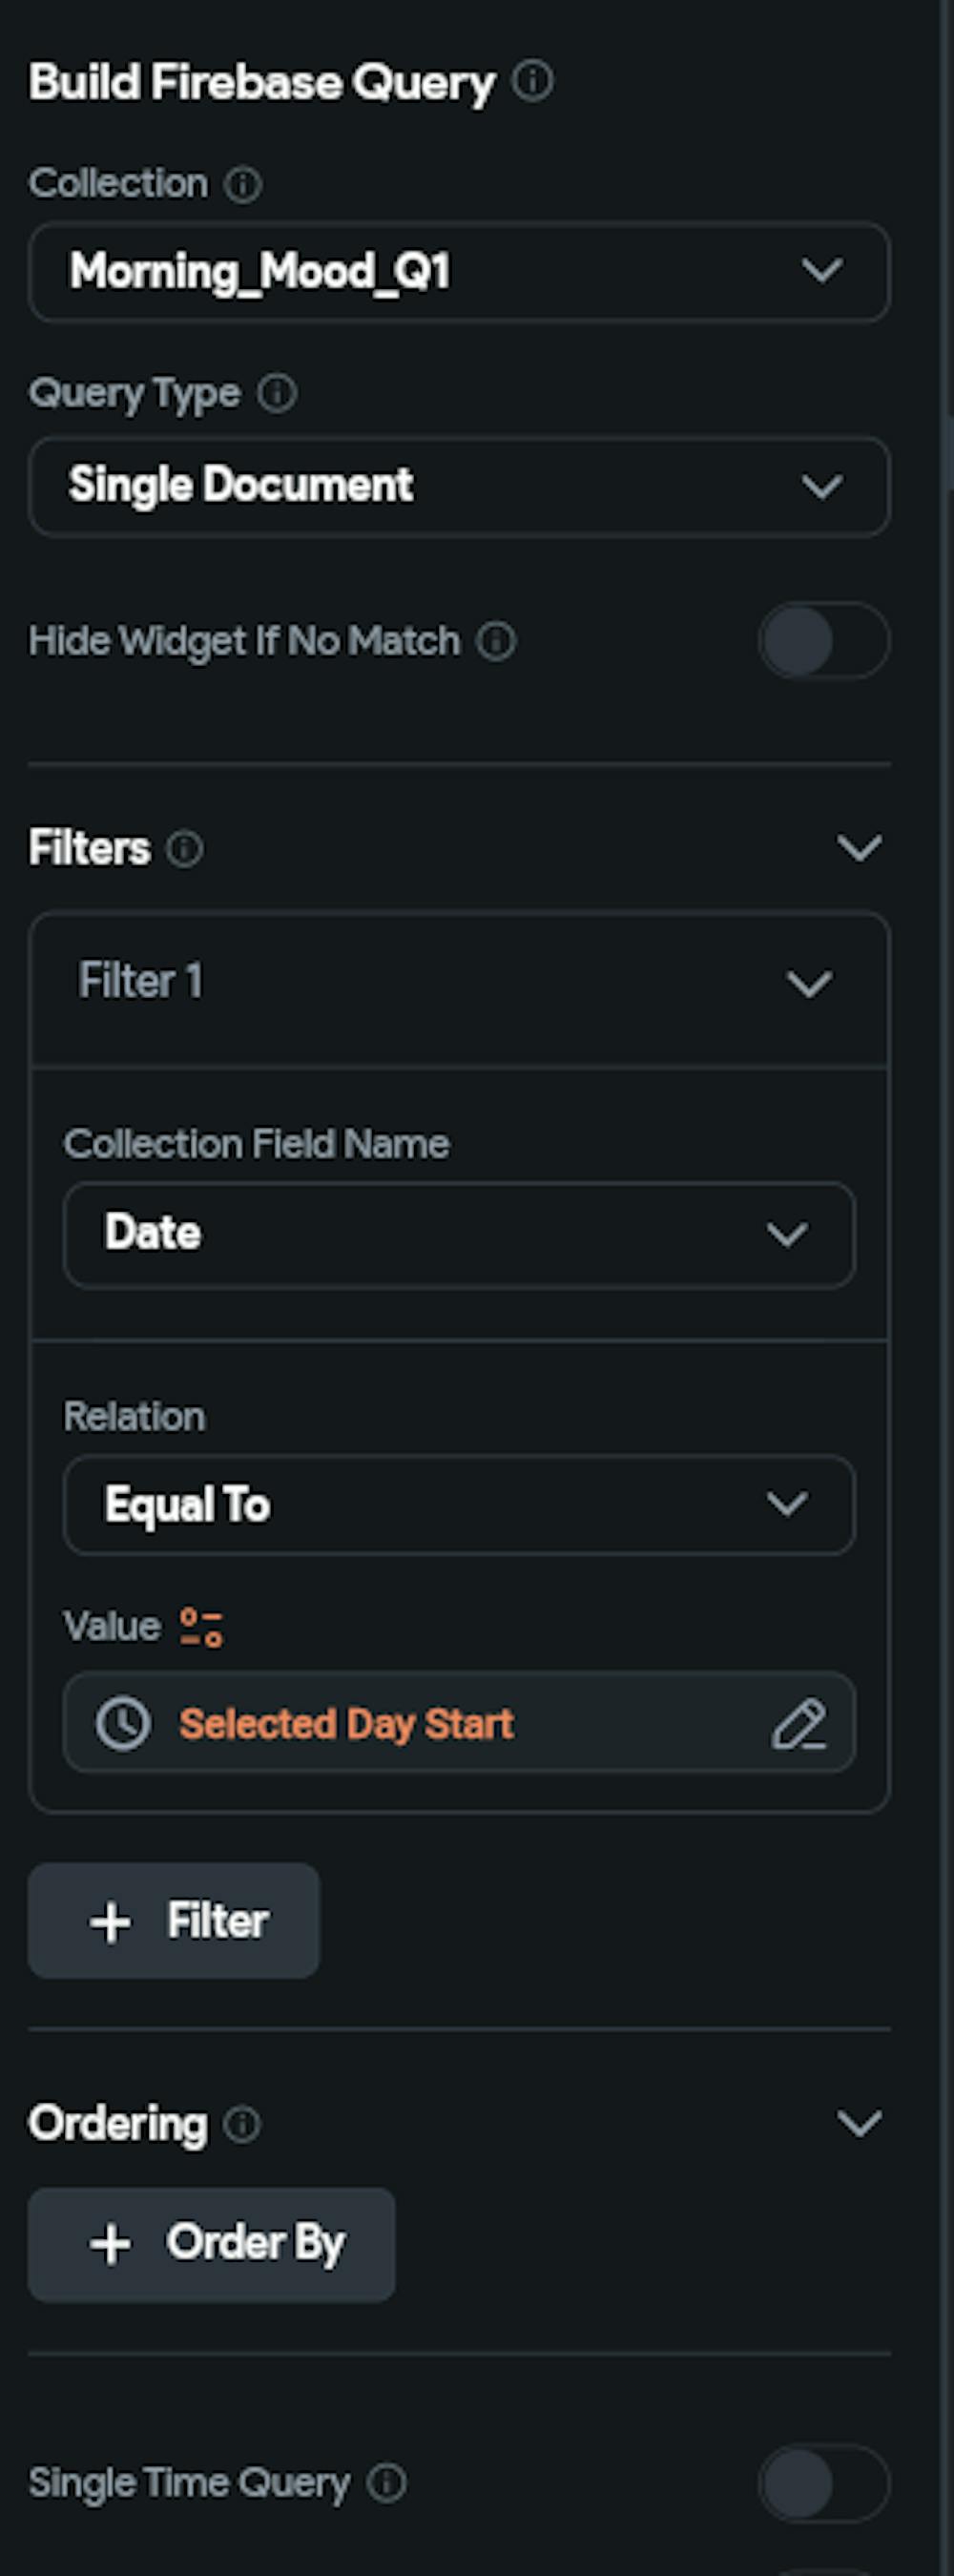
Task: Click the pencil edit icon for Selected Day Start
Action: coord(798,1723)
